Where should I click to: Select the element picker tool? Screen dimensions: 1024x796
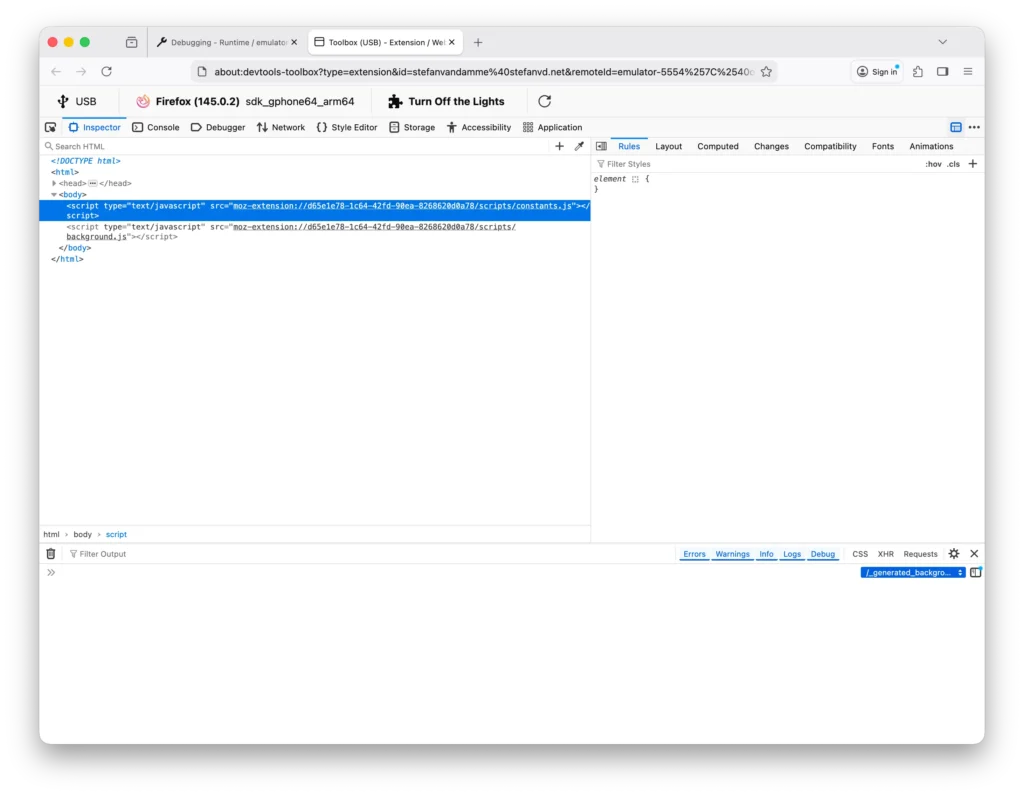coord(50,127)
